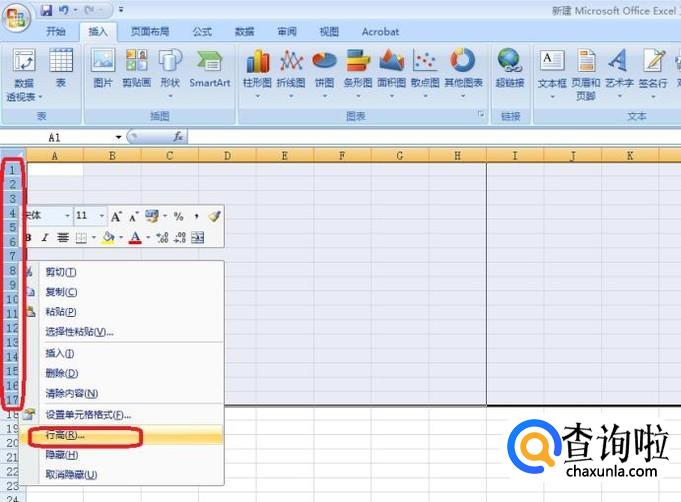Insert a line chart (折线图)

[x=291, y=73]
